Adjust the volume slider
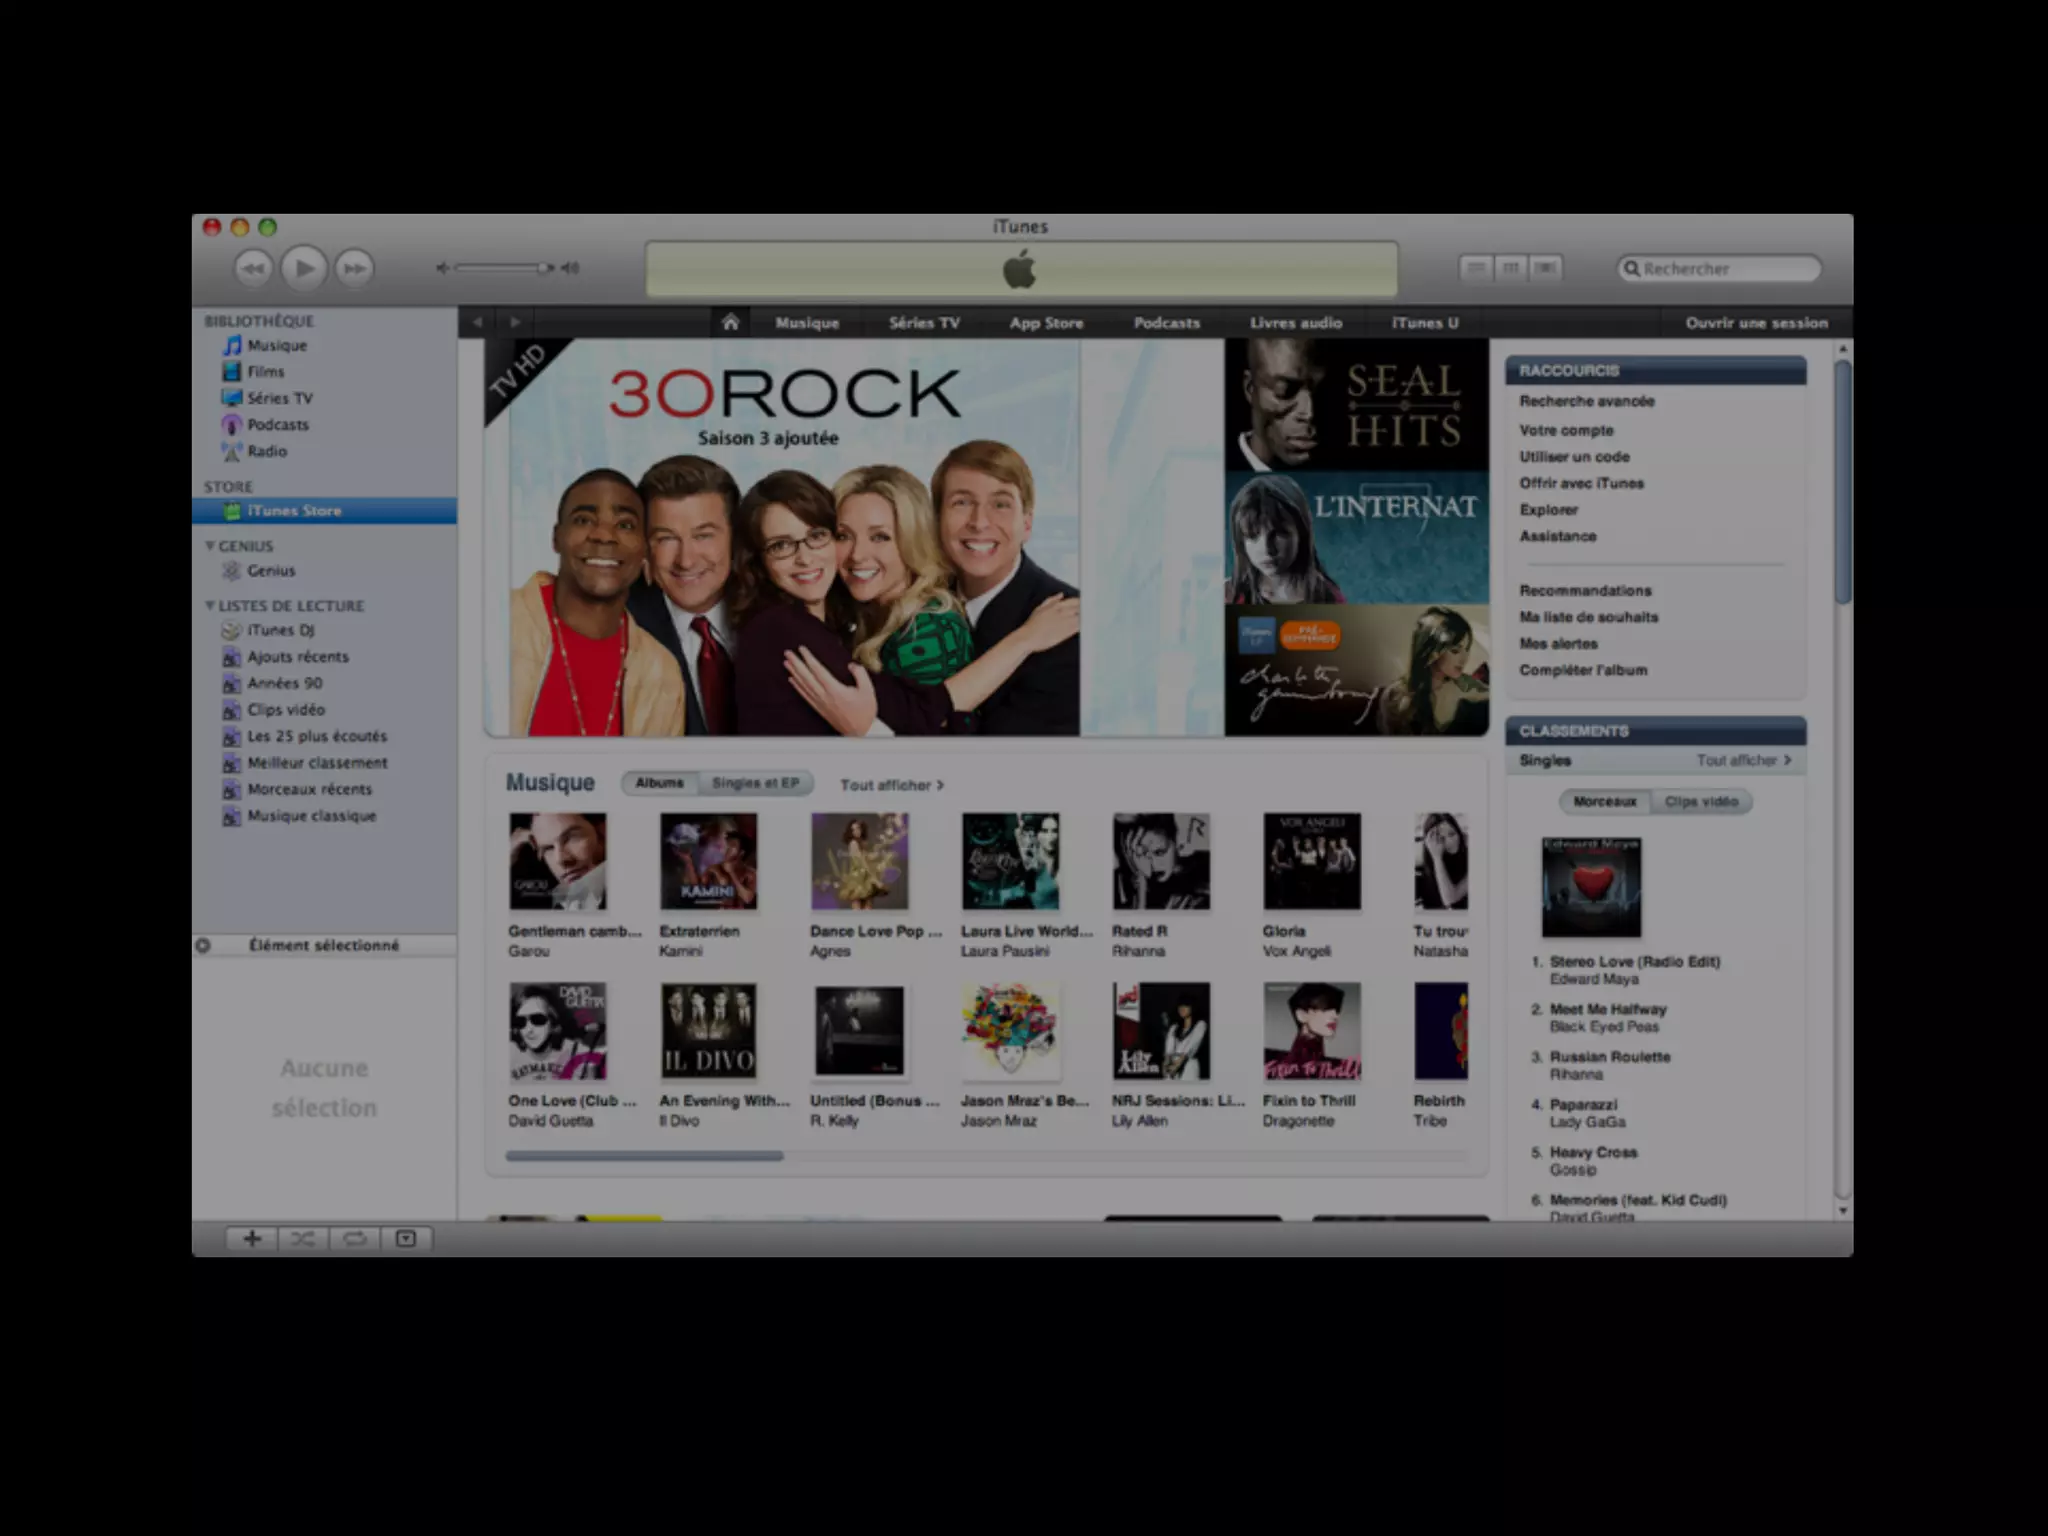This screenshot has width=2048, height=1536. pyautogui.click(x=502, y=268)
